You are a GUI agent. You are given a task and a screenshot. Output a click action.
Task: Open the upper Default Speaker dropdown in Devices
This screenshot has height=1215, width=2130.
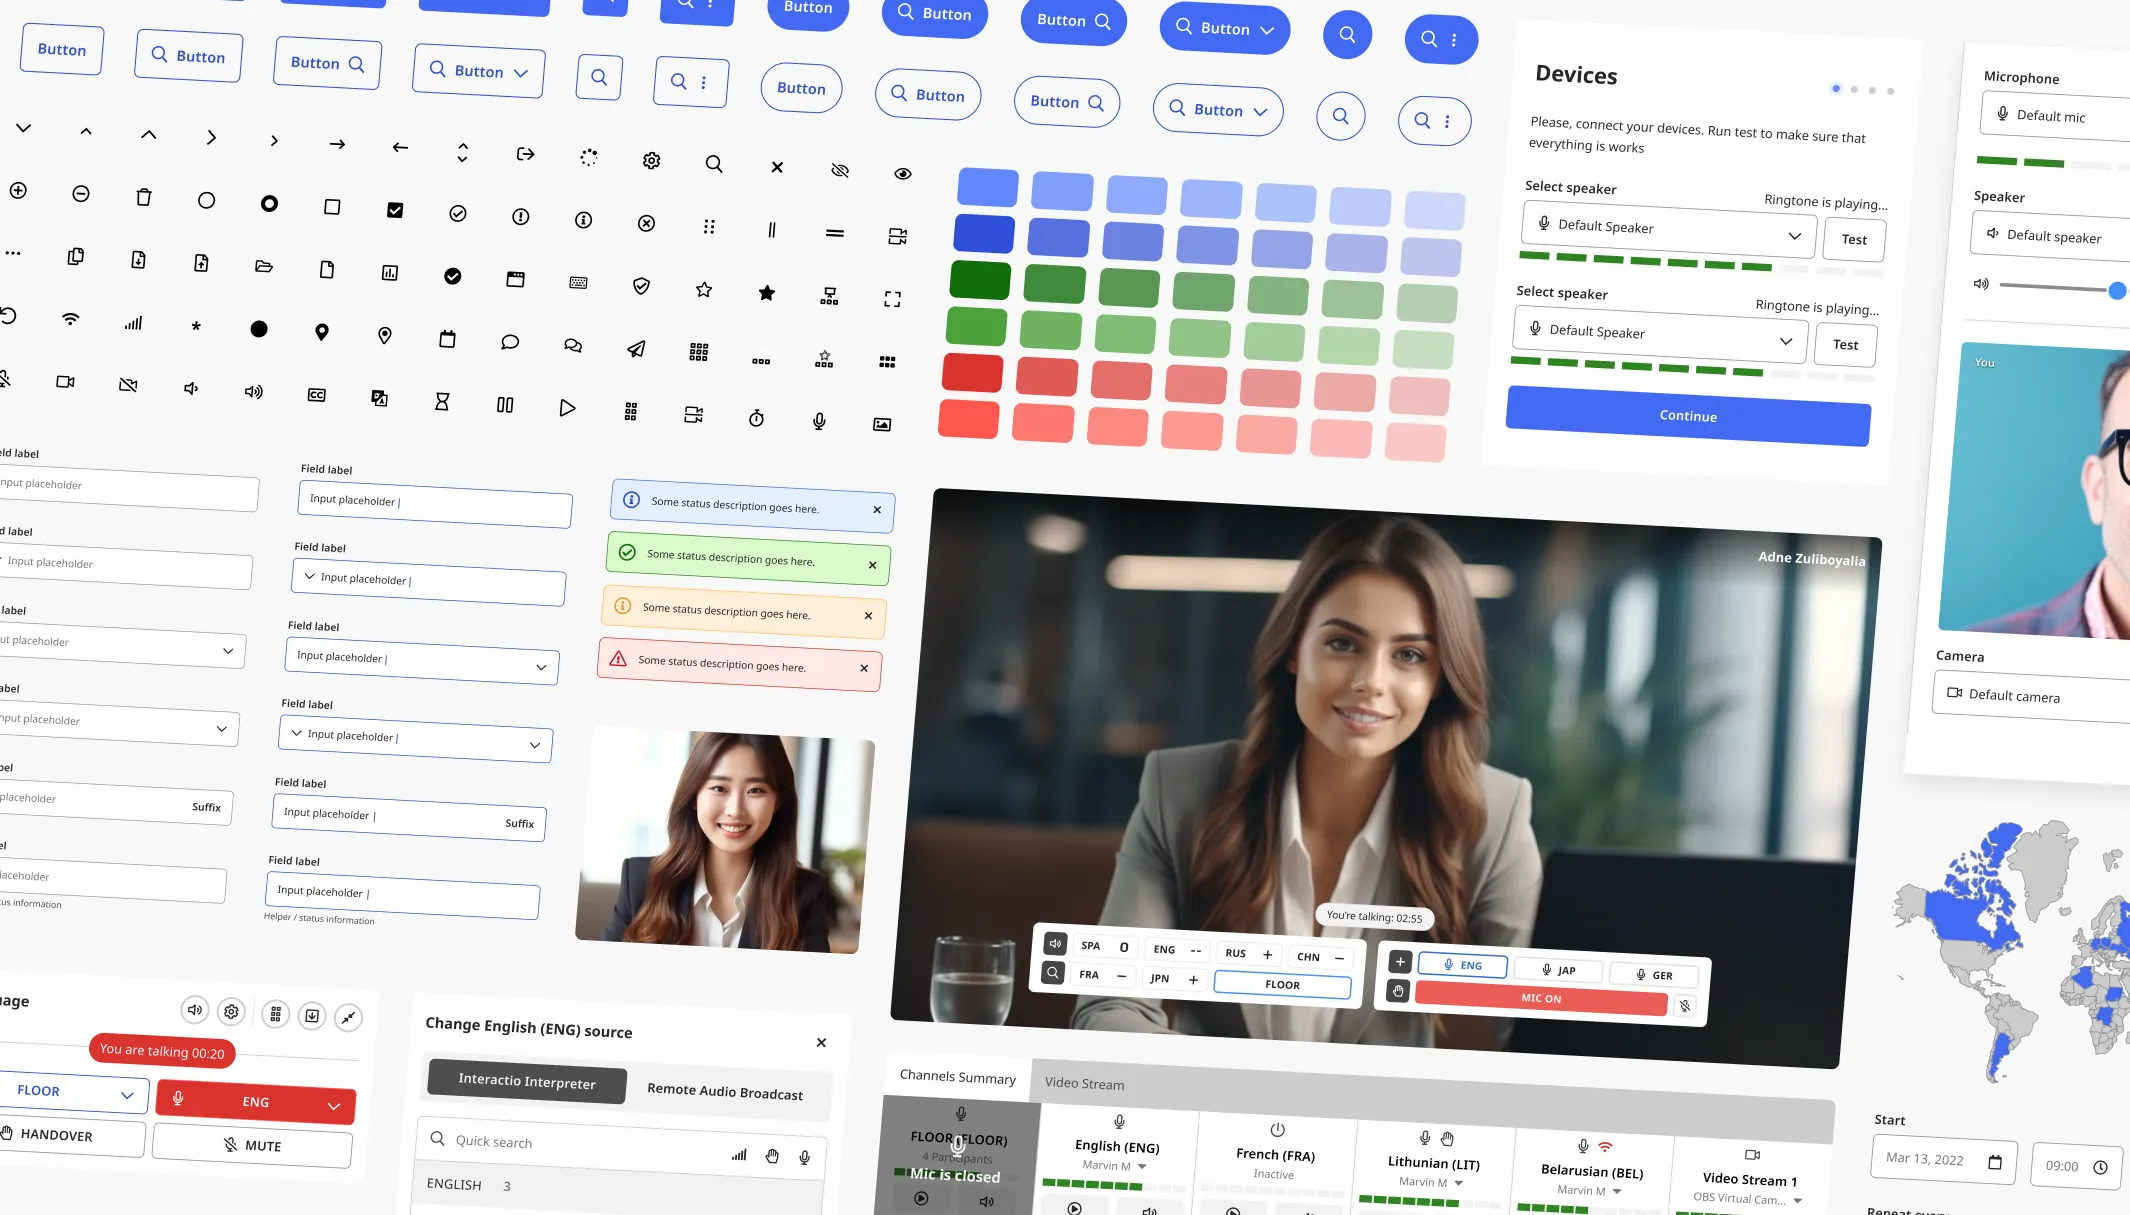[x=1668, y=229]
